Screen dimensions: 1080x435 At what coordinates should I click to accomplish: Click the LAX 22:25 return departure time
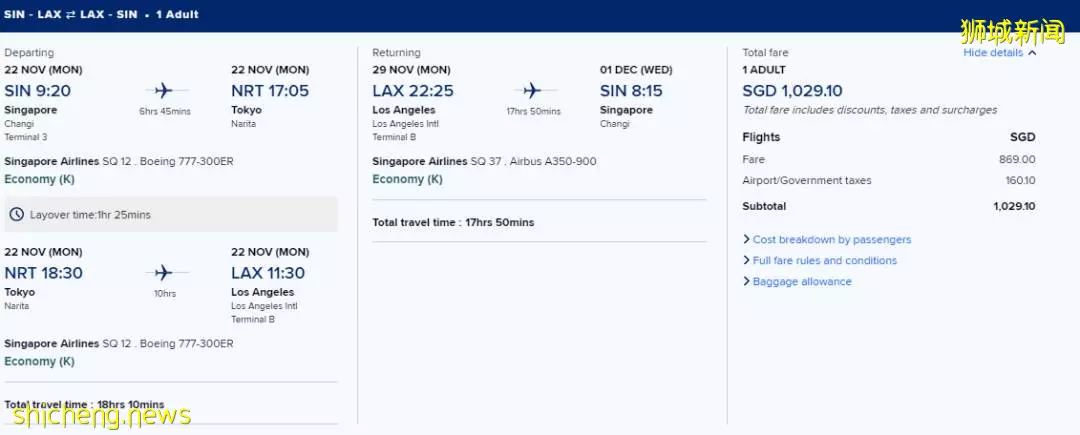pos(413,91)
